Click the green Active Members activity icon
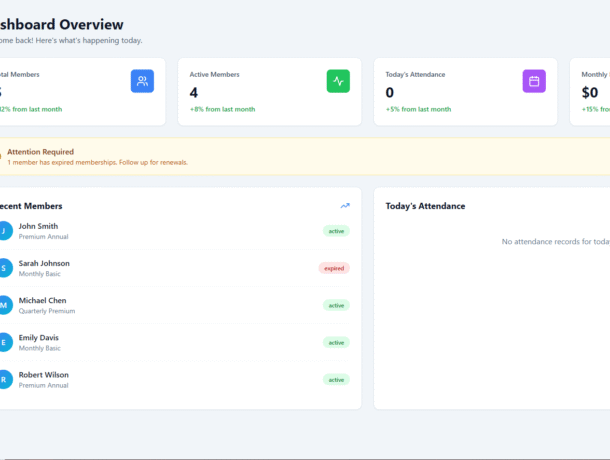This screenshot has width=610, height=460. (x=338, y=81)
